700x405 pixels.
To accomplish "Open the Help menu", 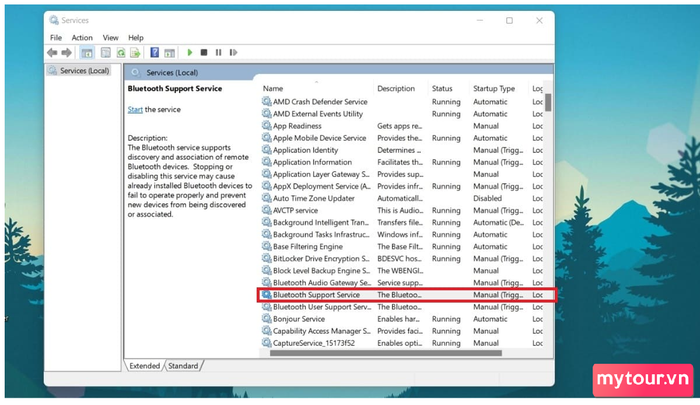I will pyautogui.click(x=136, y=38).
